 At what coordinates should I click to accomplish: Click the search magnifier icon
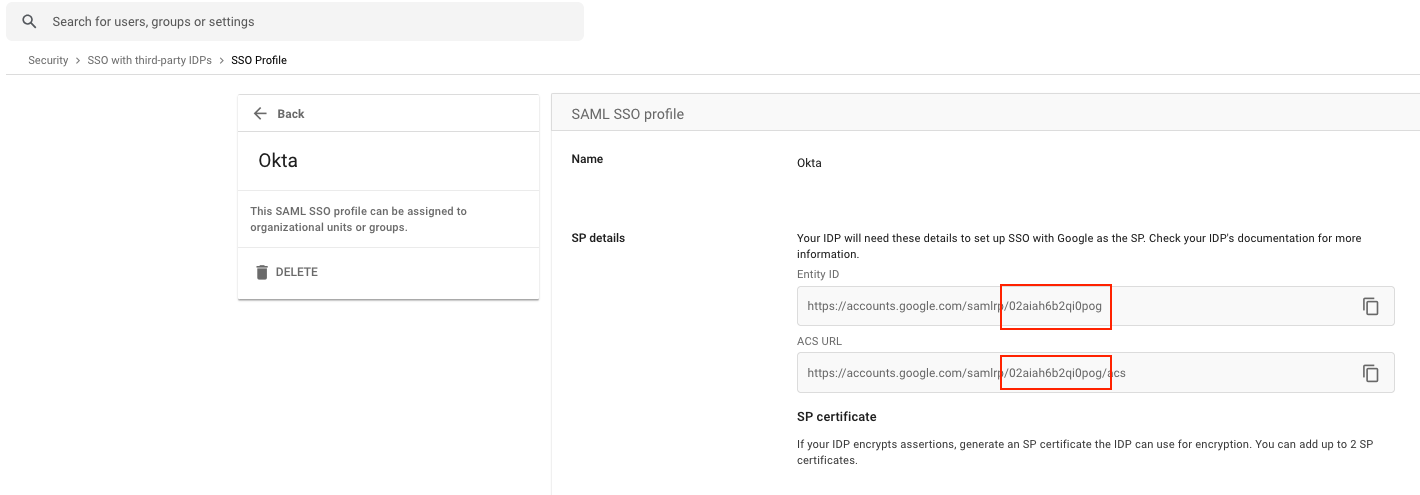[x=29, y=21]
